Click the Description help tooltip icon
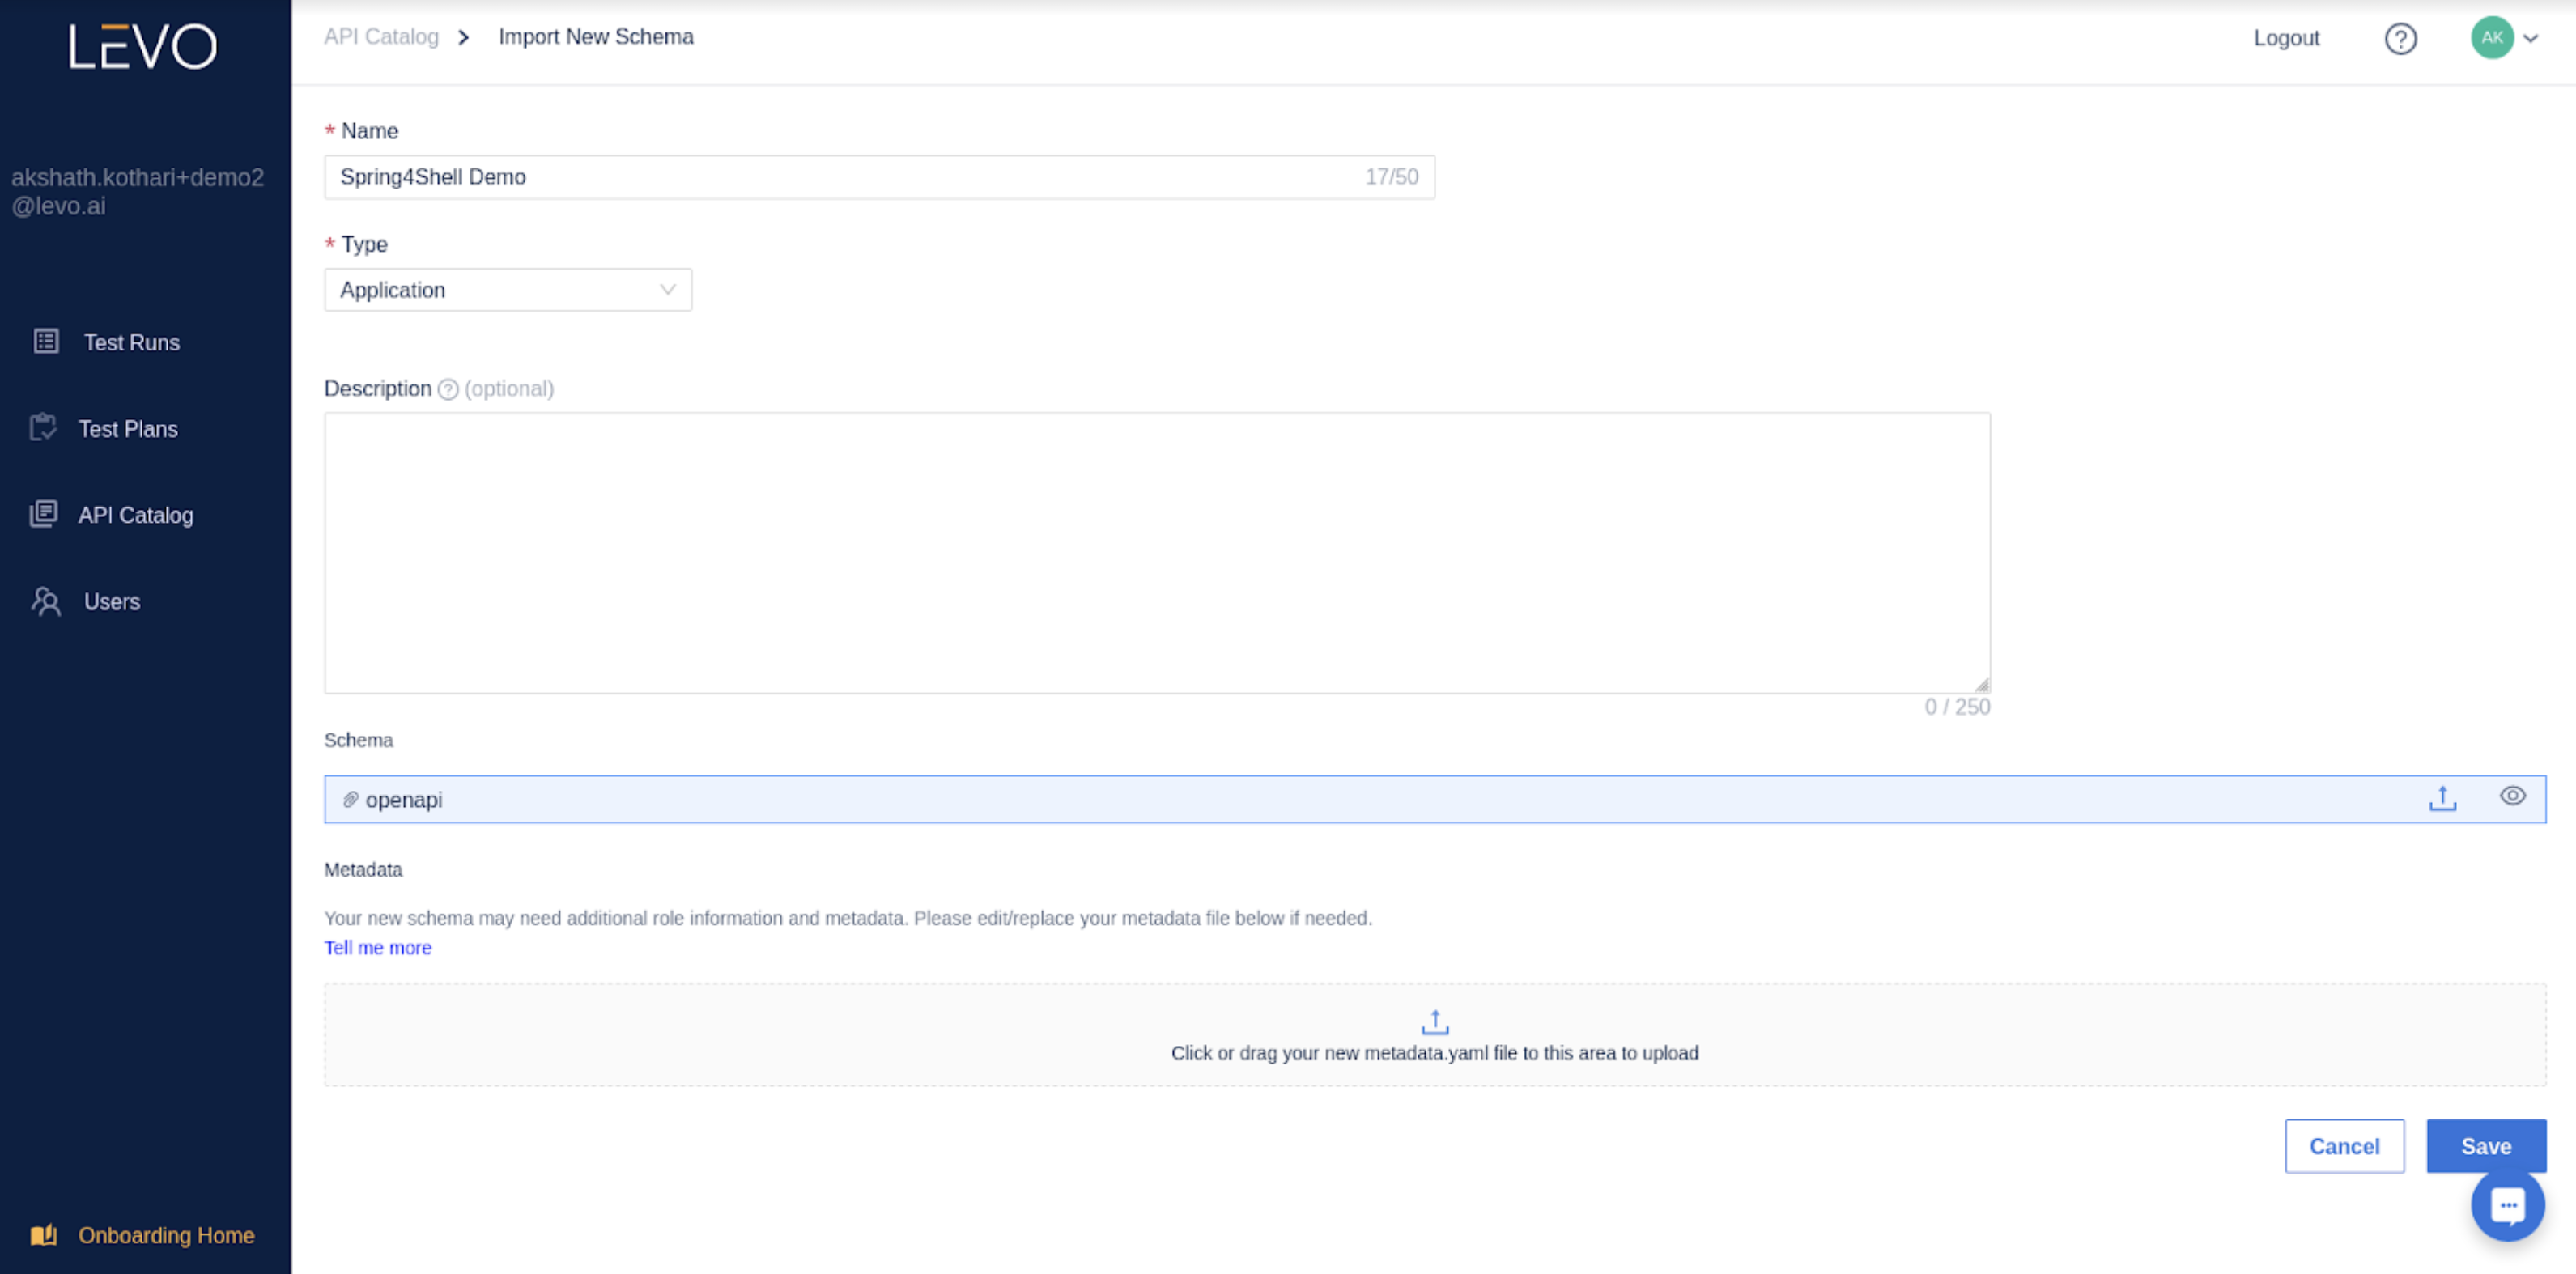 pyautogui.click(x=448, y=389)
